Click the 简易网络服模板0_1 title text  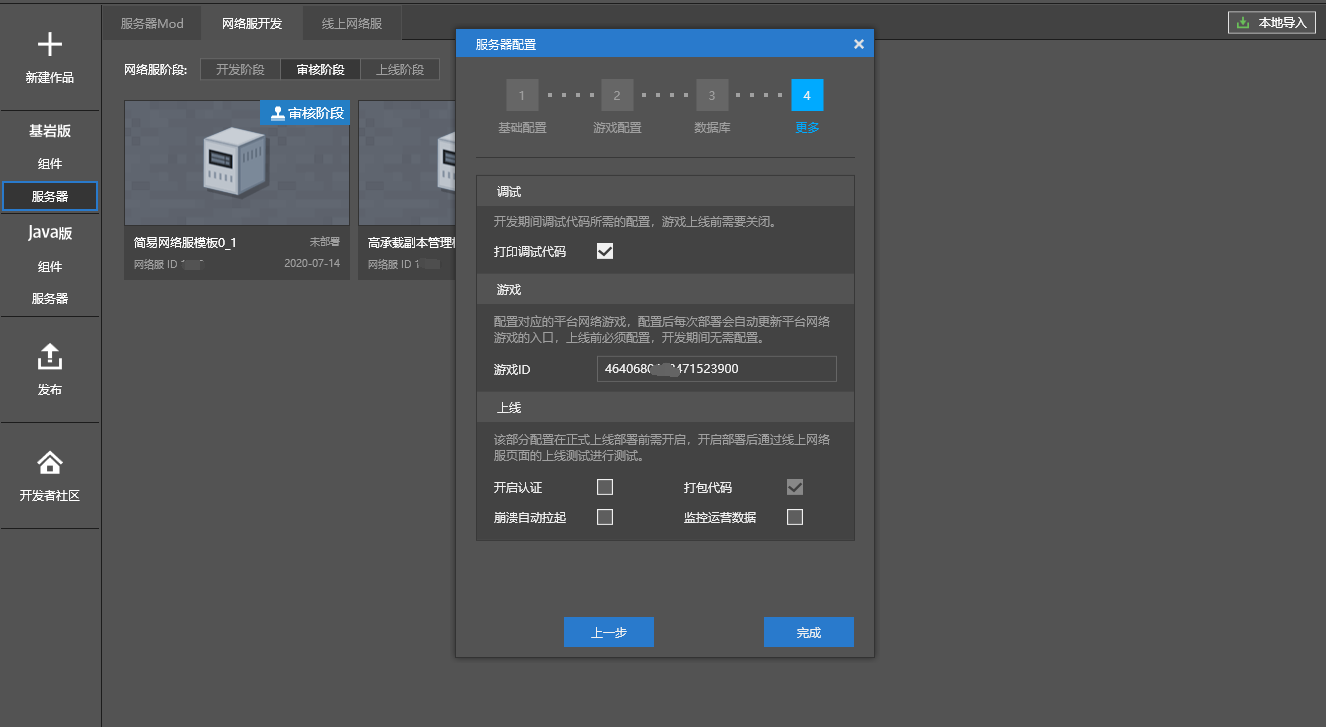point(185,243)
